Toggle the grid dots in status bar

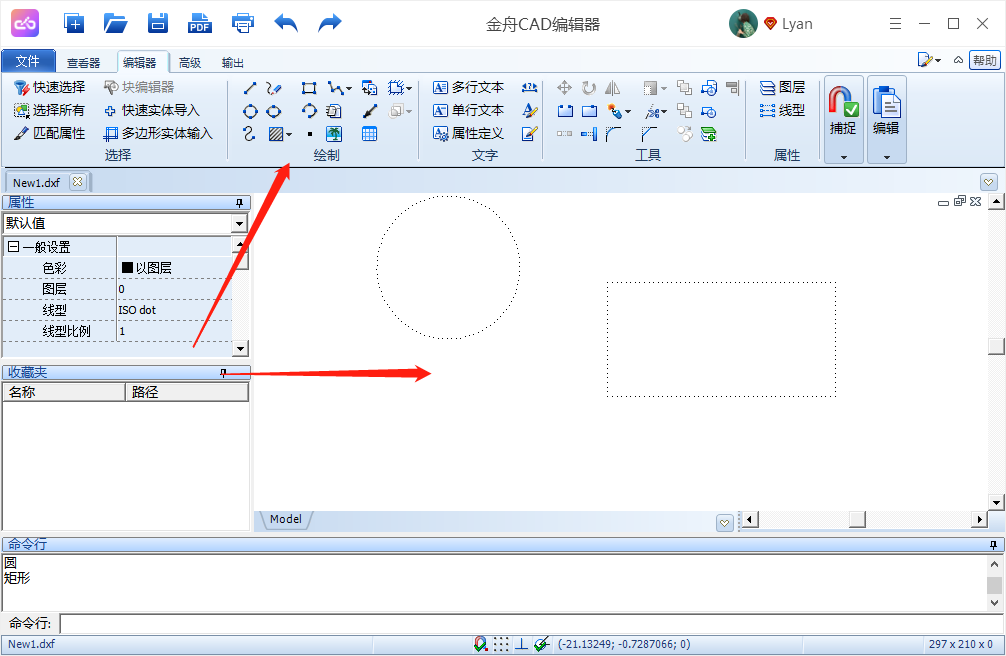click(501, 644)
